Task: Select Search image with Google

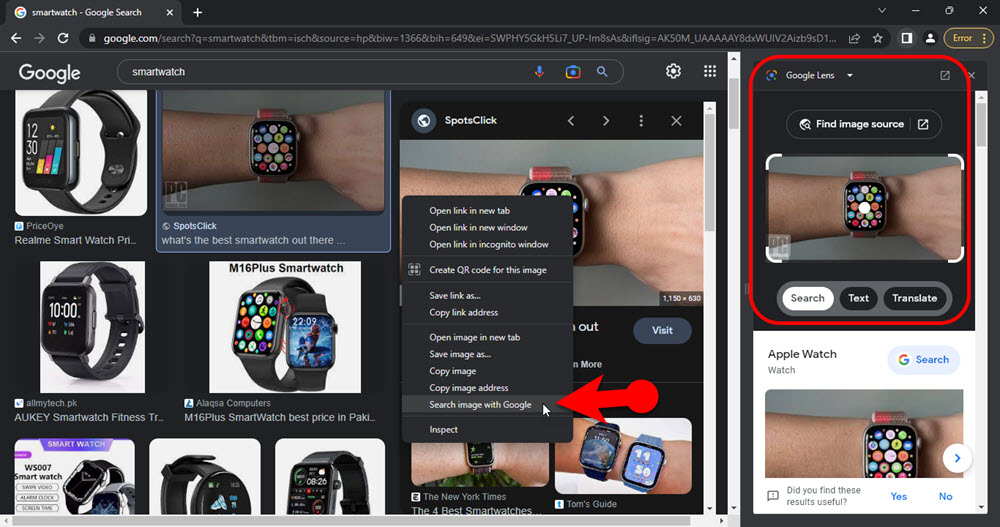Action: point(487,405)
